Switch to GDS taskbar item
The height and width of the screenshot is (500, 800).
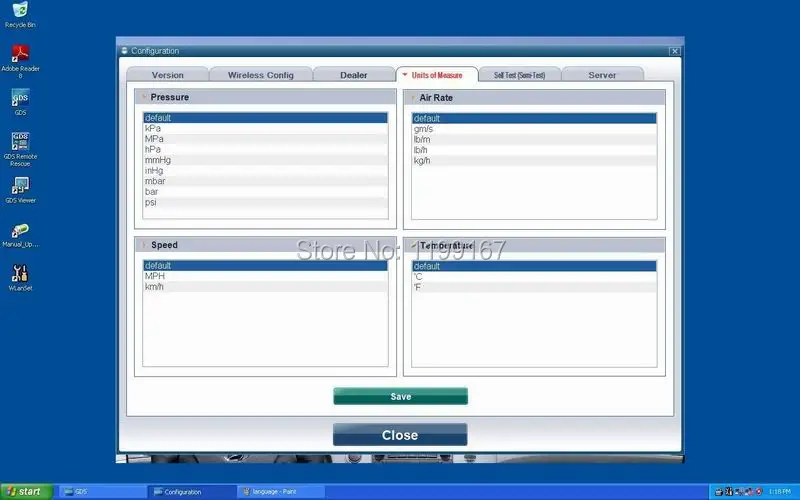(x=103, y=492)
